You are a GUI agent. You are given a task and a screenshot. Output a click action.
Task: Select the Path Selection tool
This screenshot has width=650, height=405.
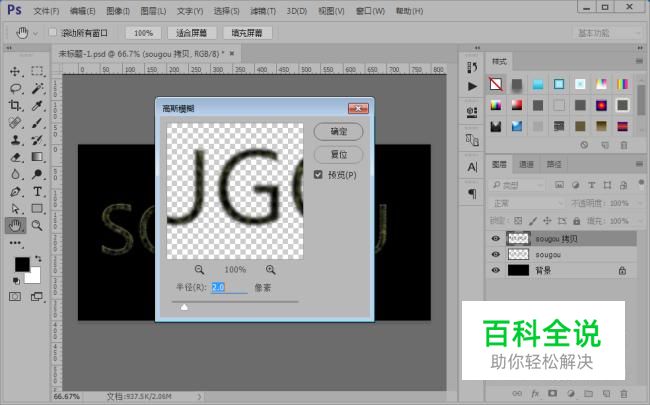pyautogui.click(x=15, y=209)
